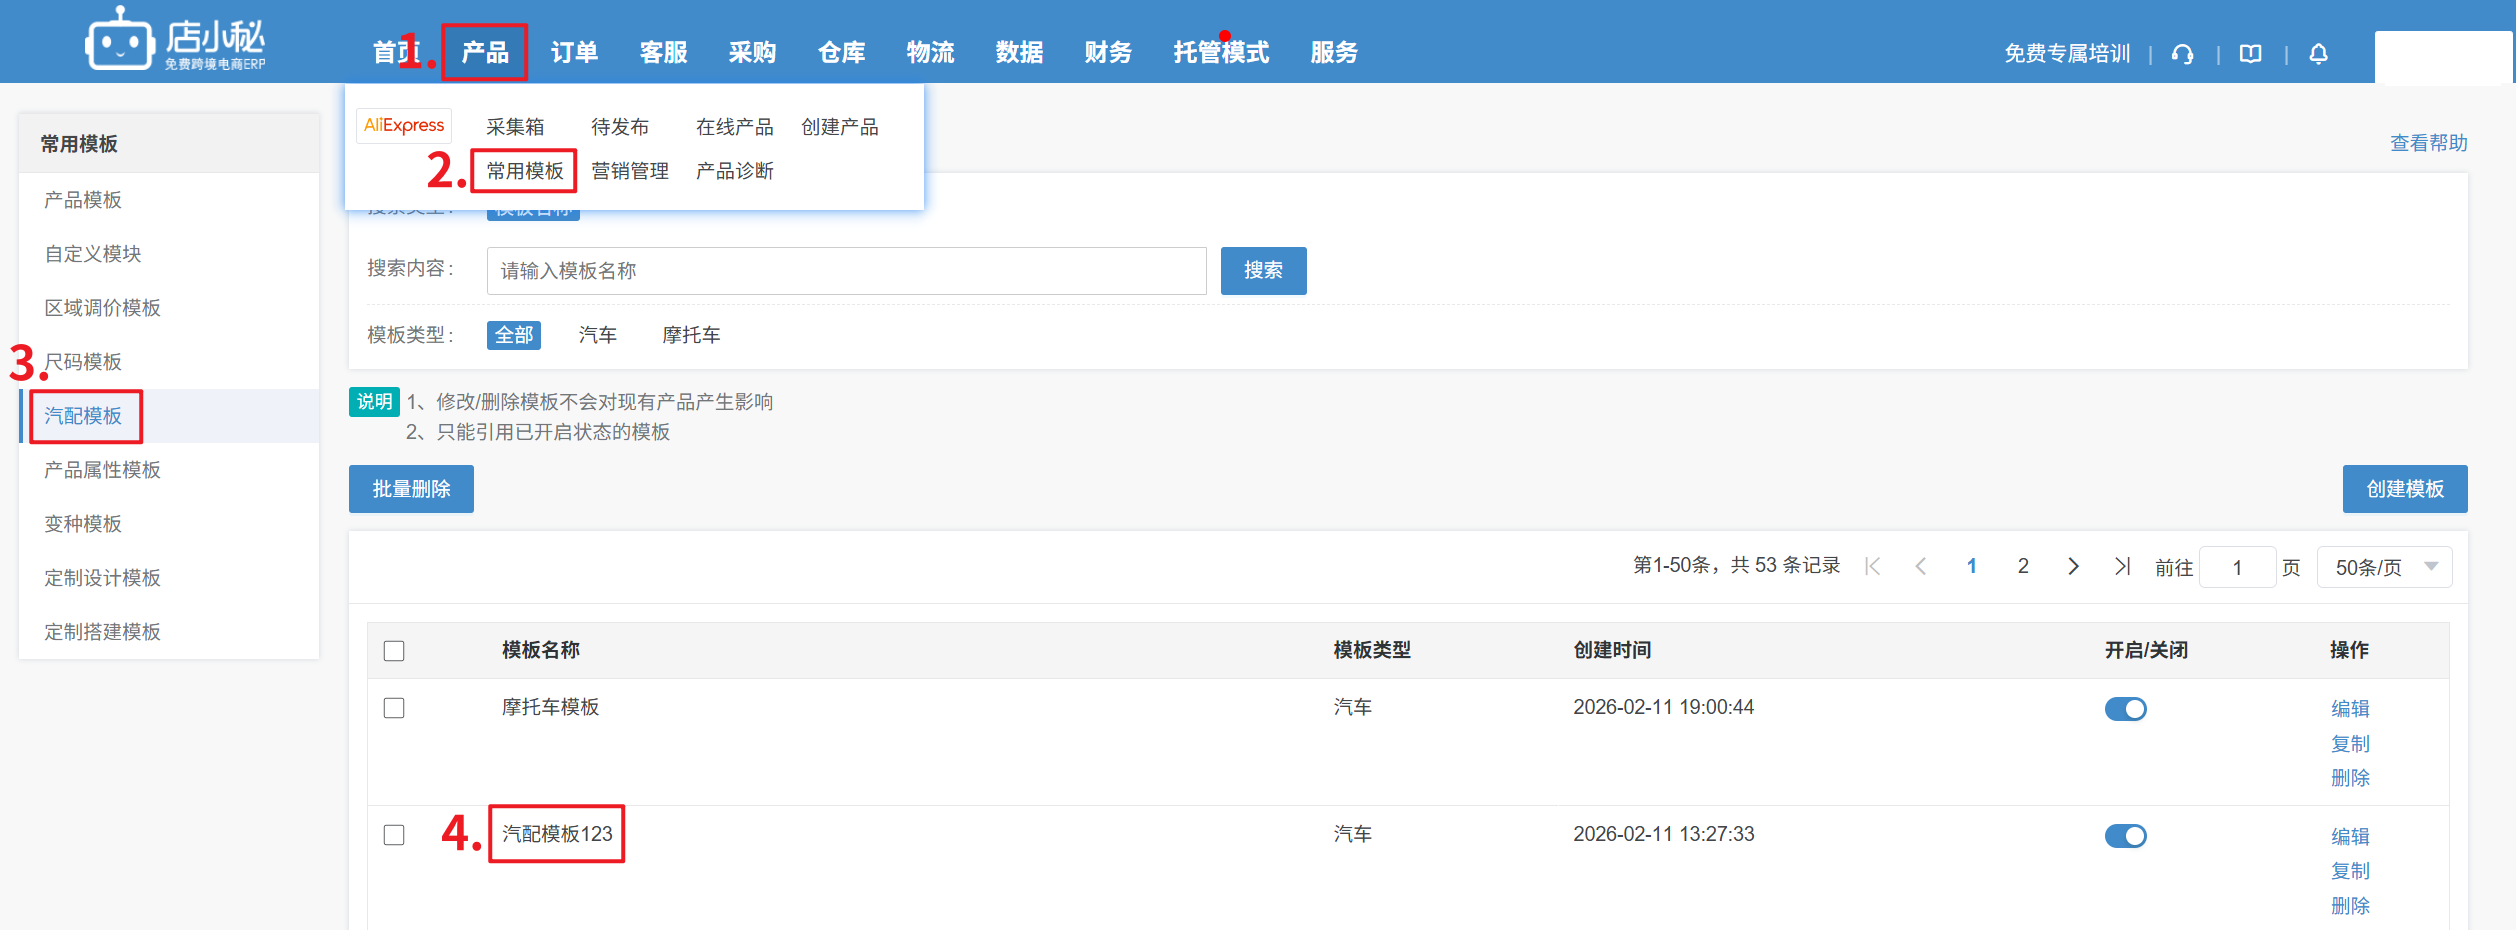Open the notifications bell icon
Image resolution: width=2516 pixels, height=930 pixels.
[x=2318, y=54]
